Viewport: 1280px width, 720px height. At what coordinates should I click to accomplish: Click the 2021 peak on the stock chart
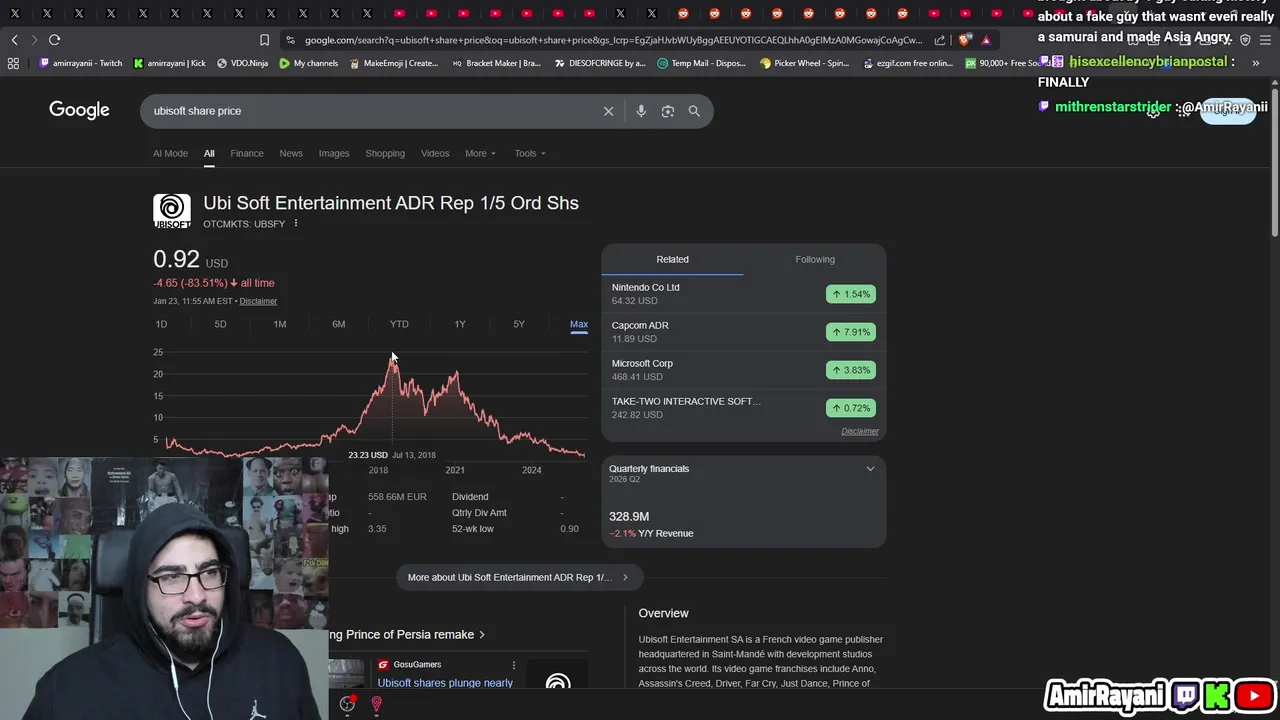pos(456,374)
